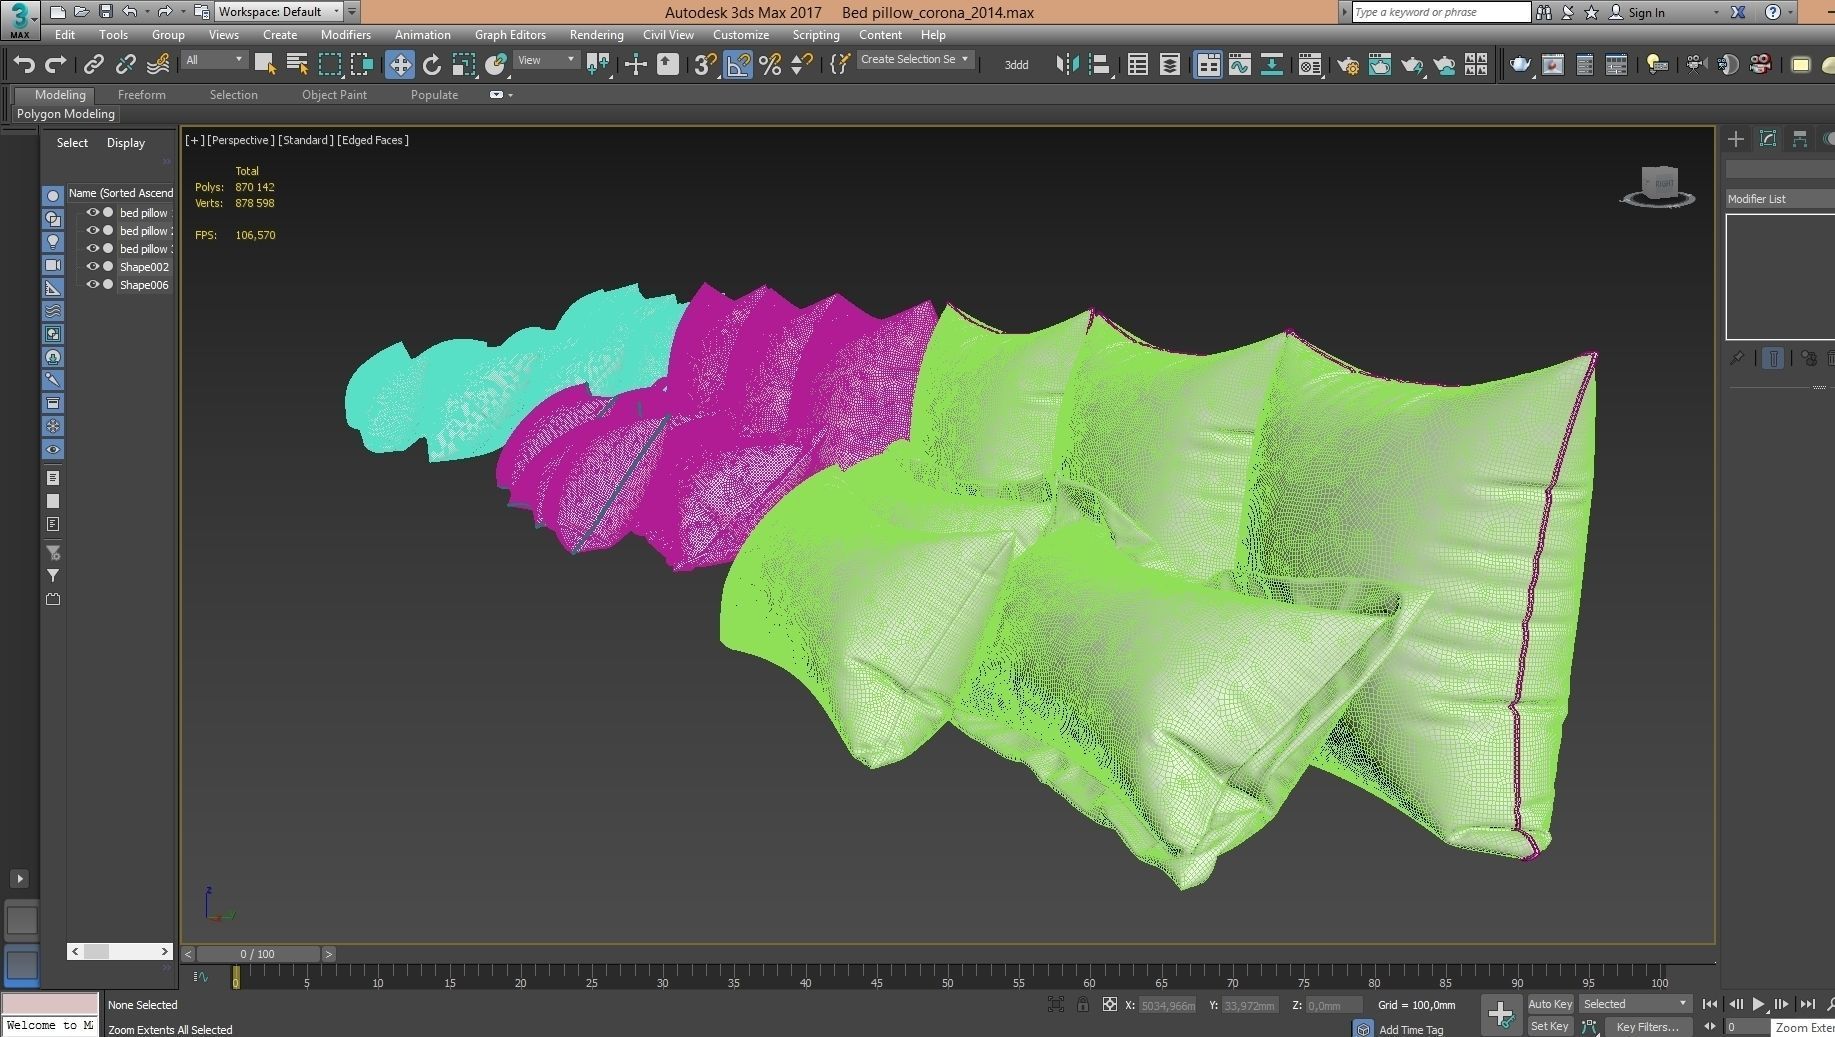Click the keyword search field

coord(1441,12)
